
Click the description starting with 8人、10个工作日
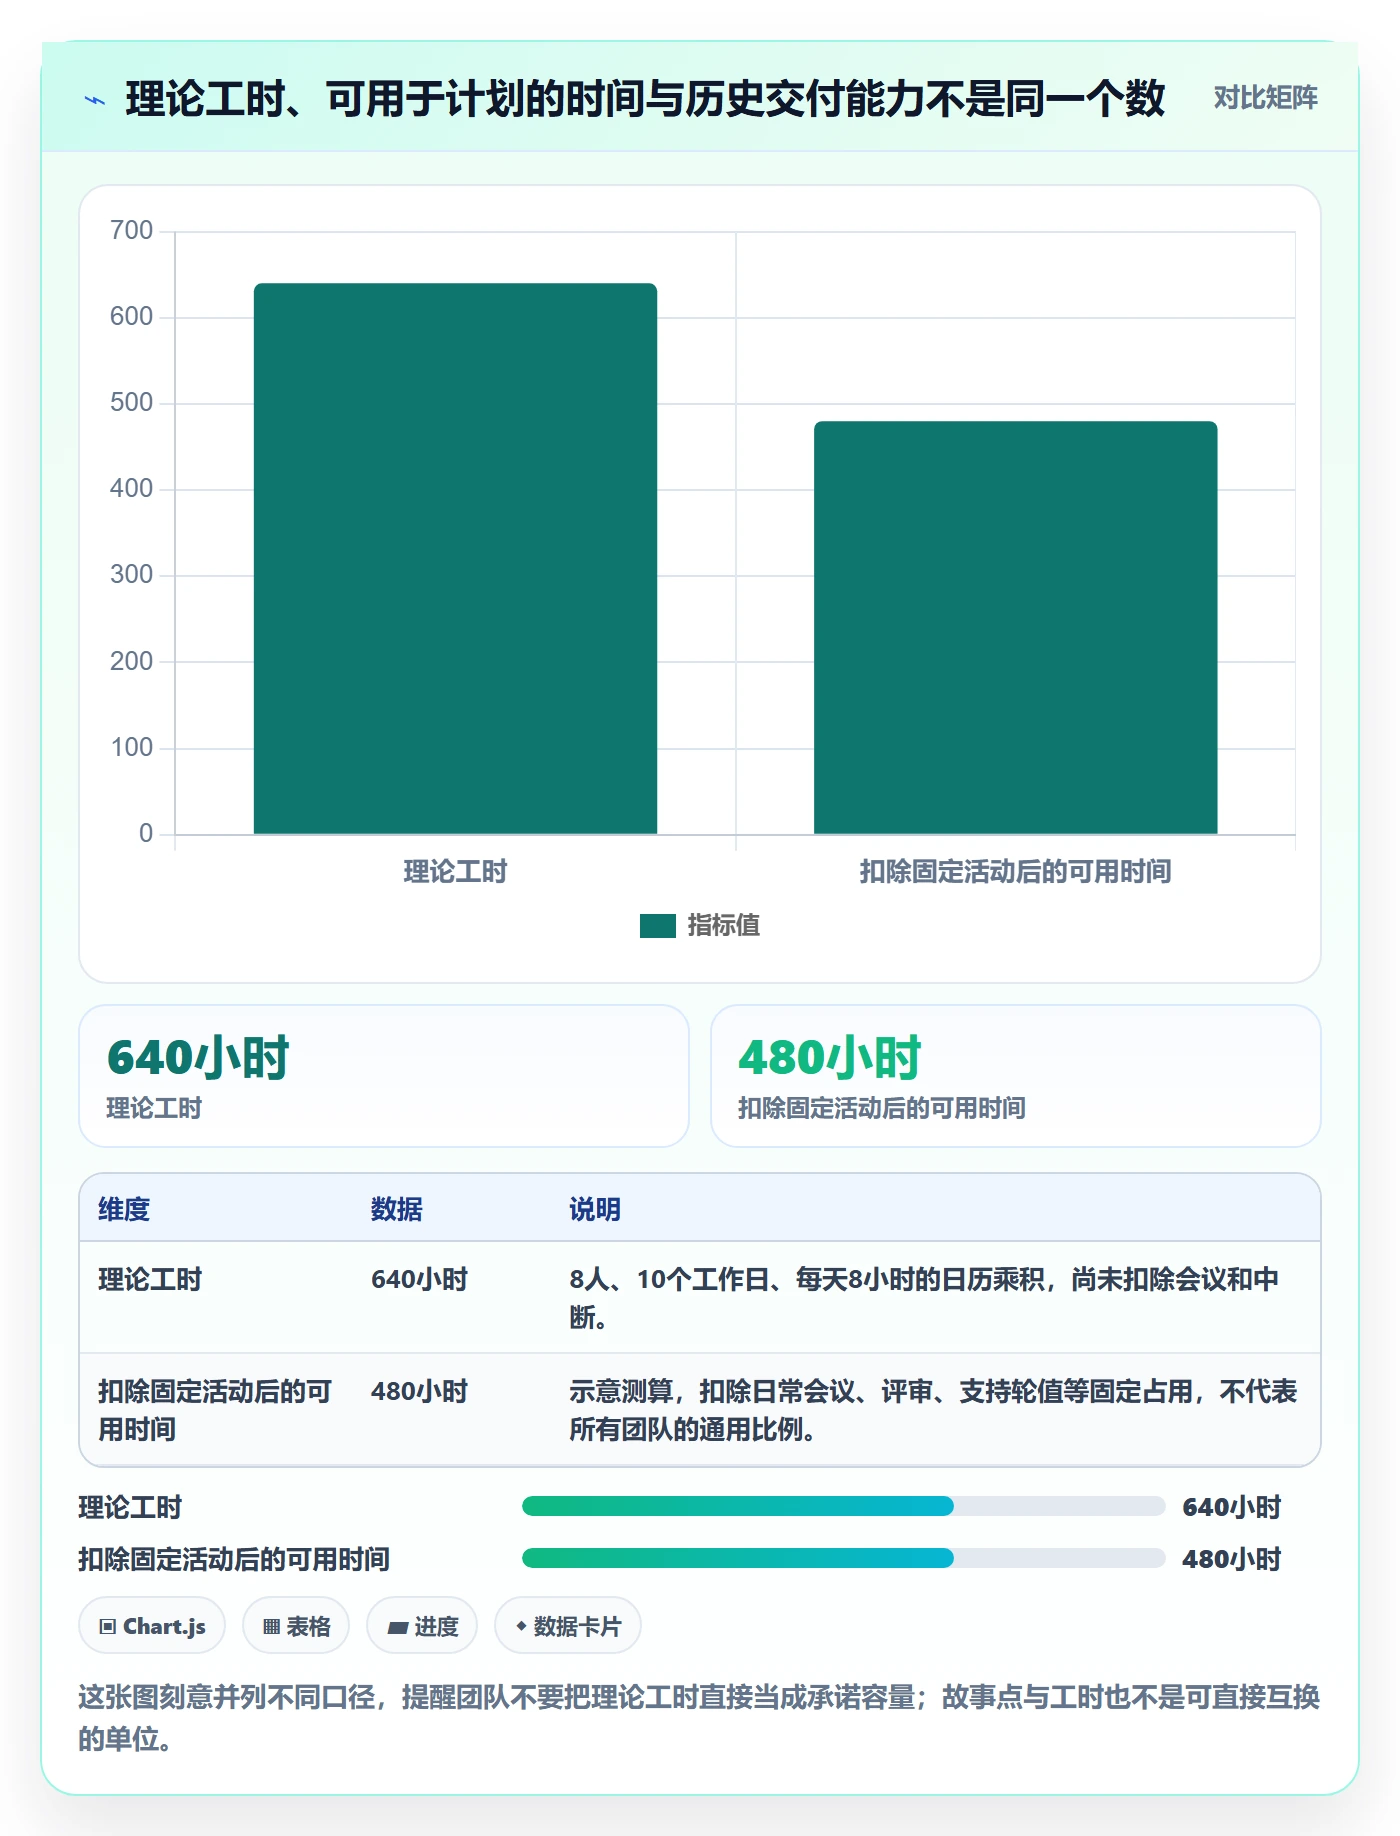click(x=925, y=1298)
